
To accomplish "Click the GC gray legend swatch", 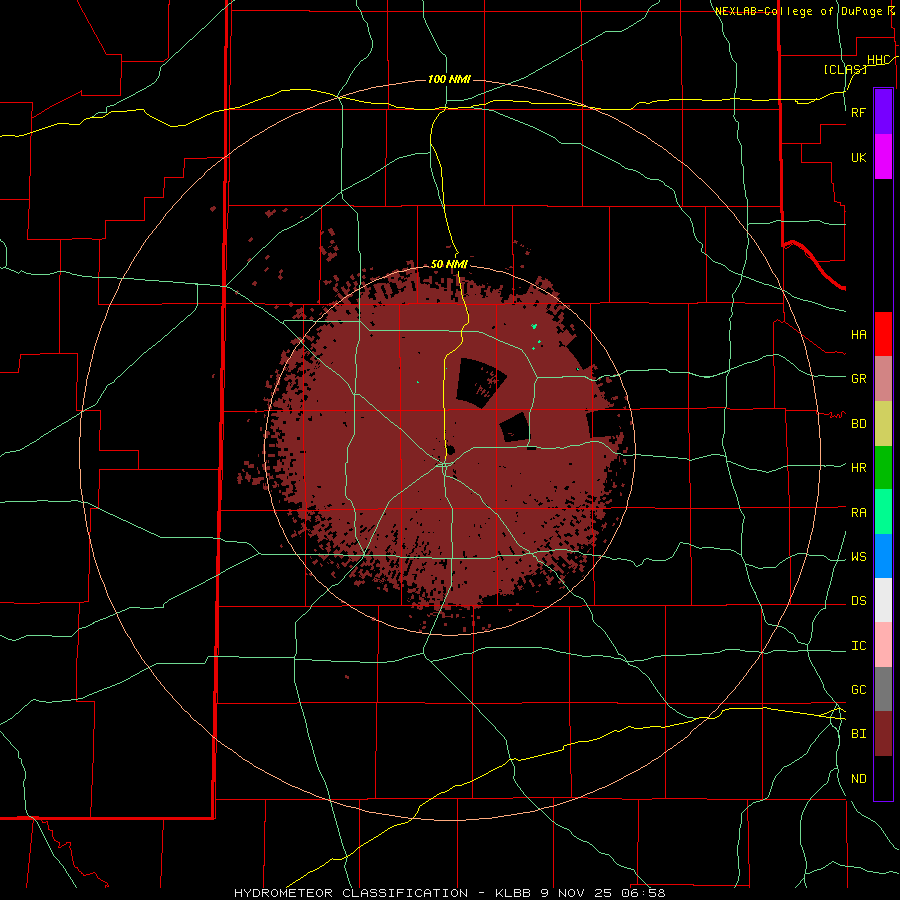I will (883, 689).
